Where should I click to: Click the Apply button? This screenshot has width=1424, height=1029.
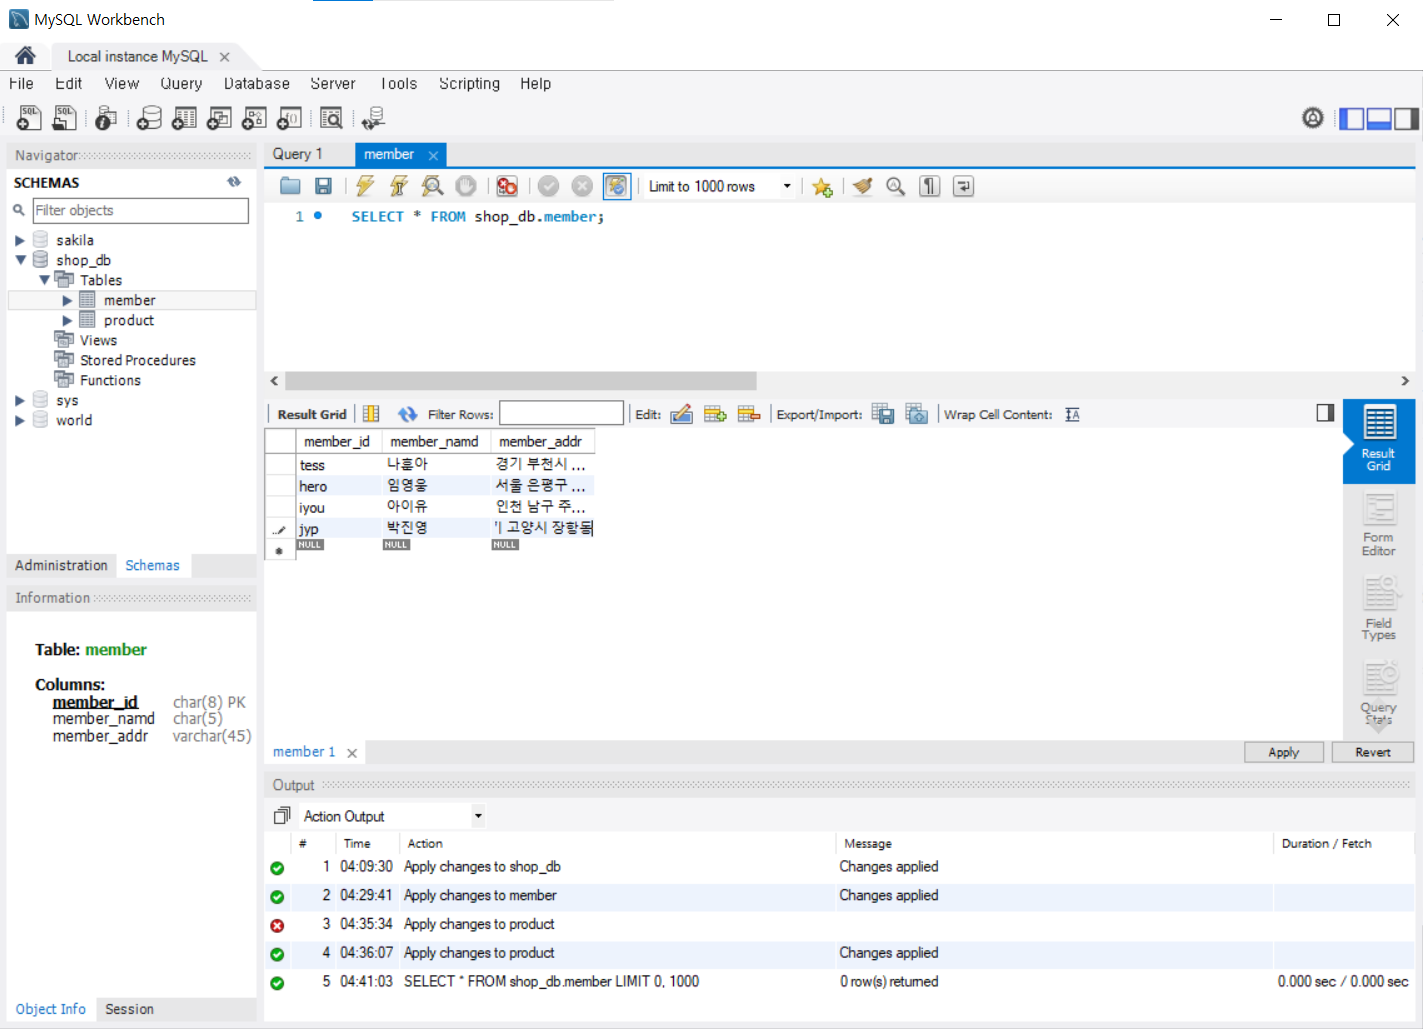[x=1284, y=752]
